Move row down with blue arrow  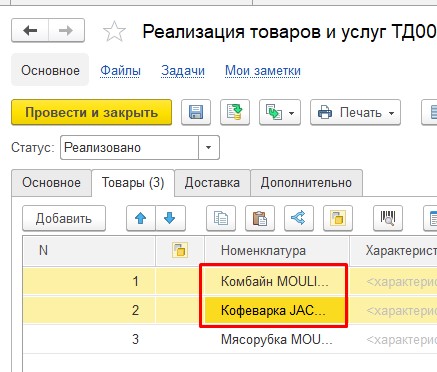pyautogui.click(x=170, y=218)
